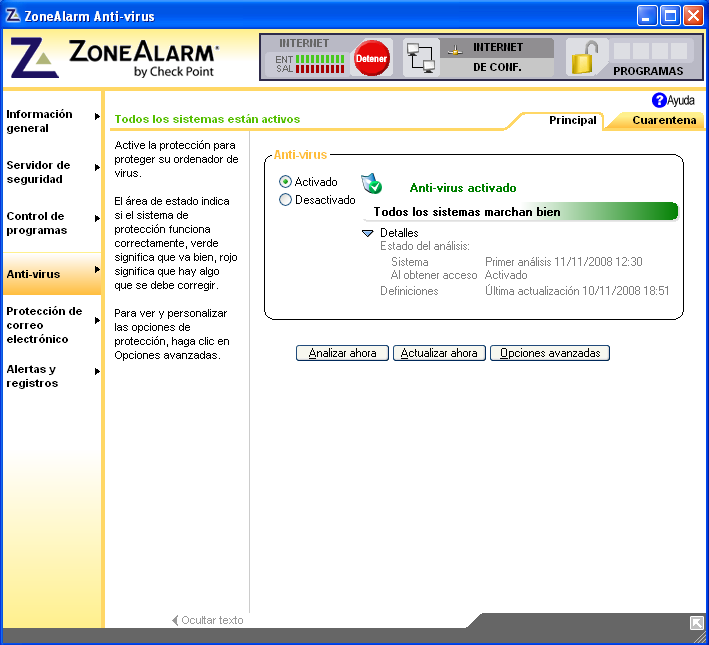This screenshot has height=645, width=709.
Task: Expand Servidor de seguridad arrow
Action: pos(97,167)
